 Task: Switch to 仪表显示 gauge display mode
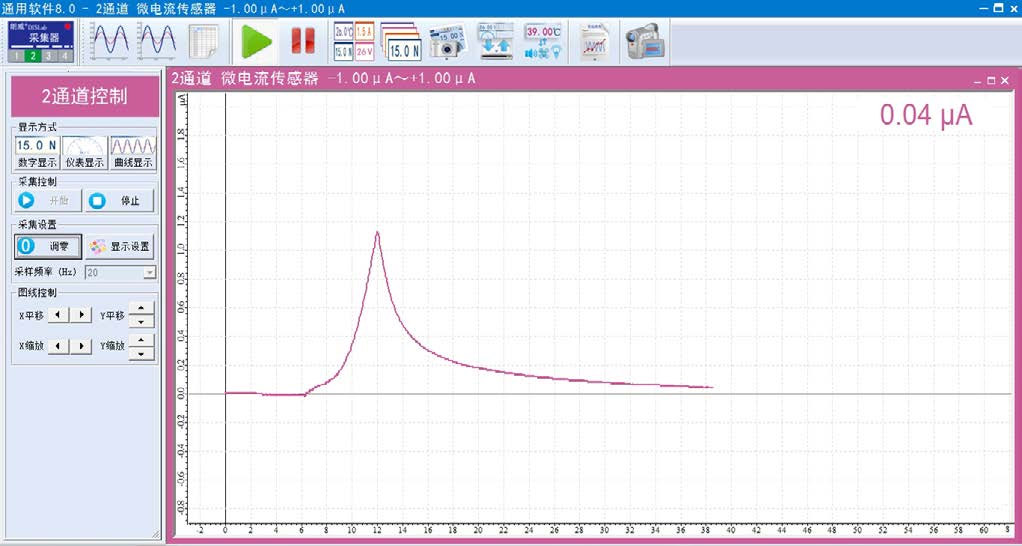click(x=84, y=153)
